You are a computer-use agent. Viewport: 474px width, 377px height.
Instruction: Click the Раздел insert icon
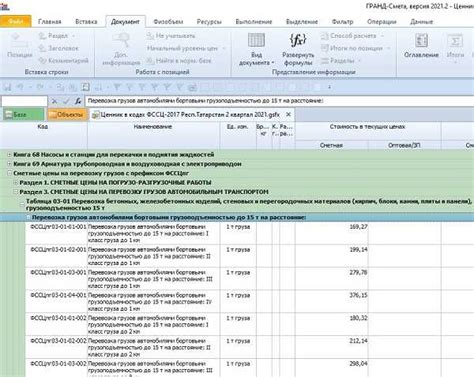point(42,36)
